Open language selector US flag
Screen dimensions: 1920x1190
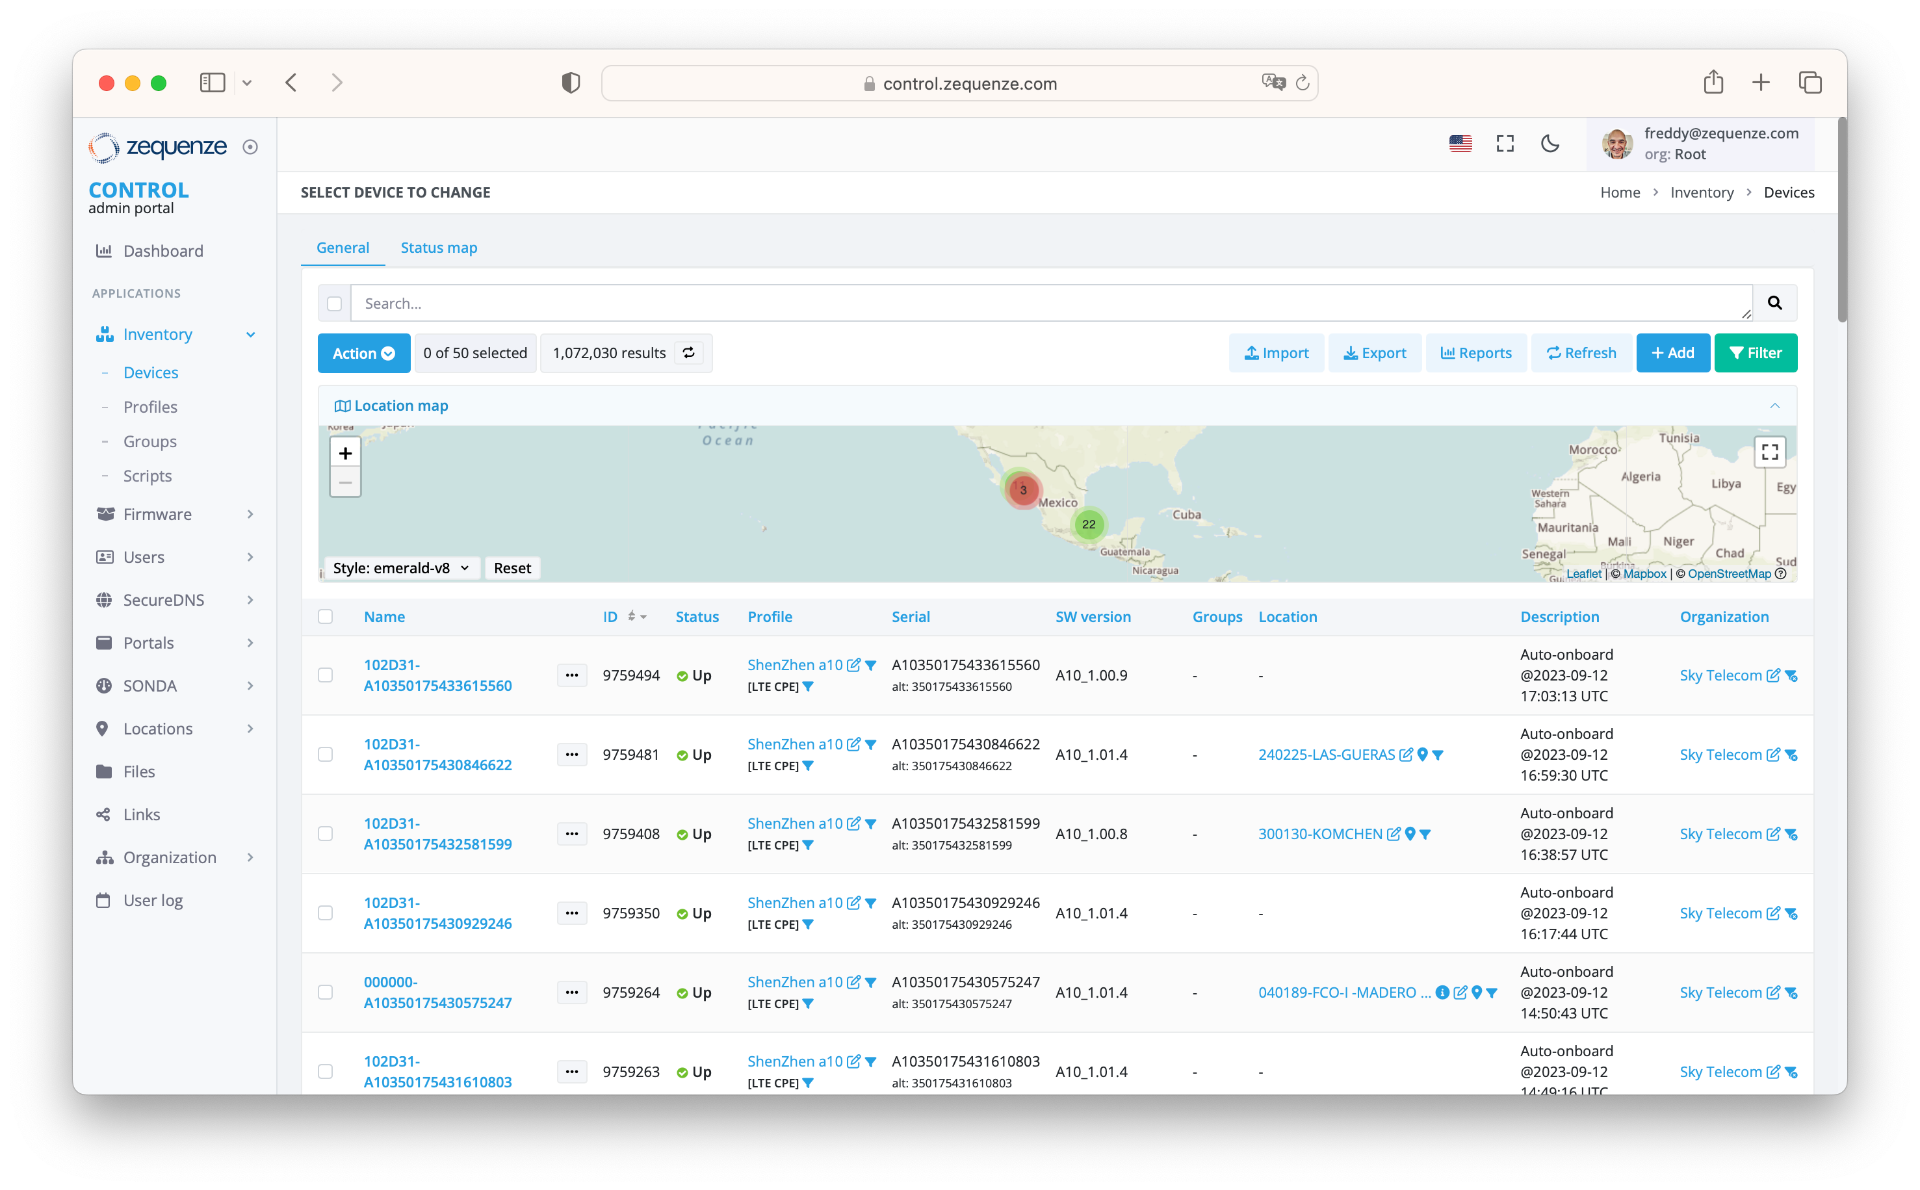click(1460, 144)
